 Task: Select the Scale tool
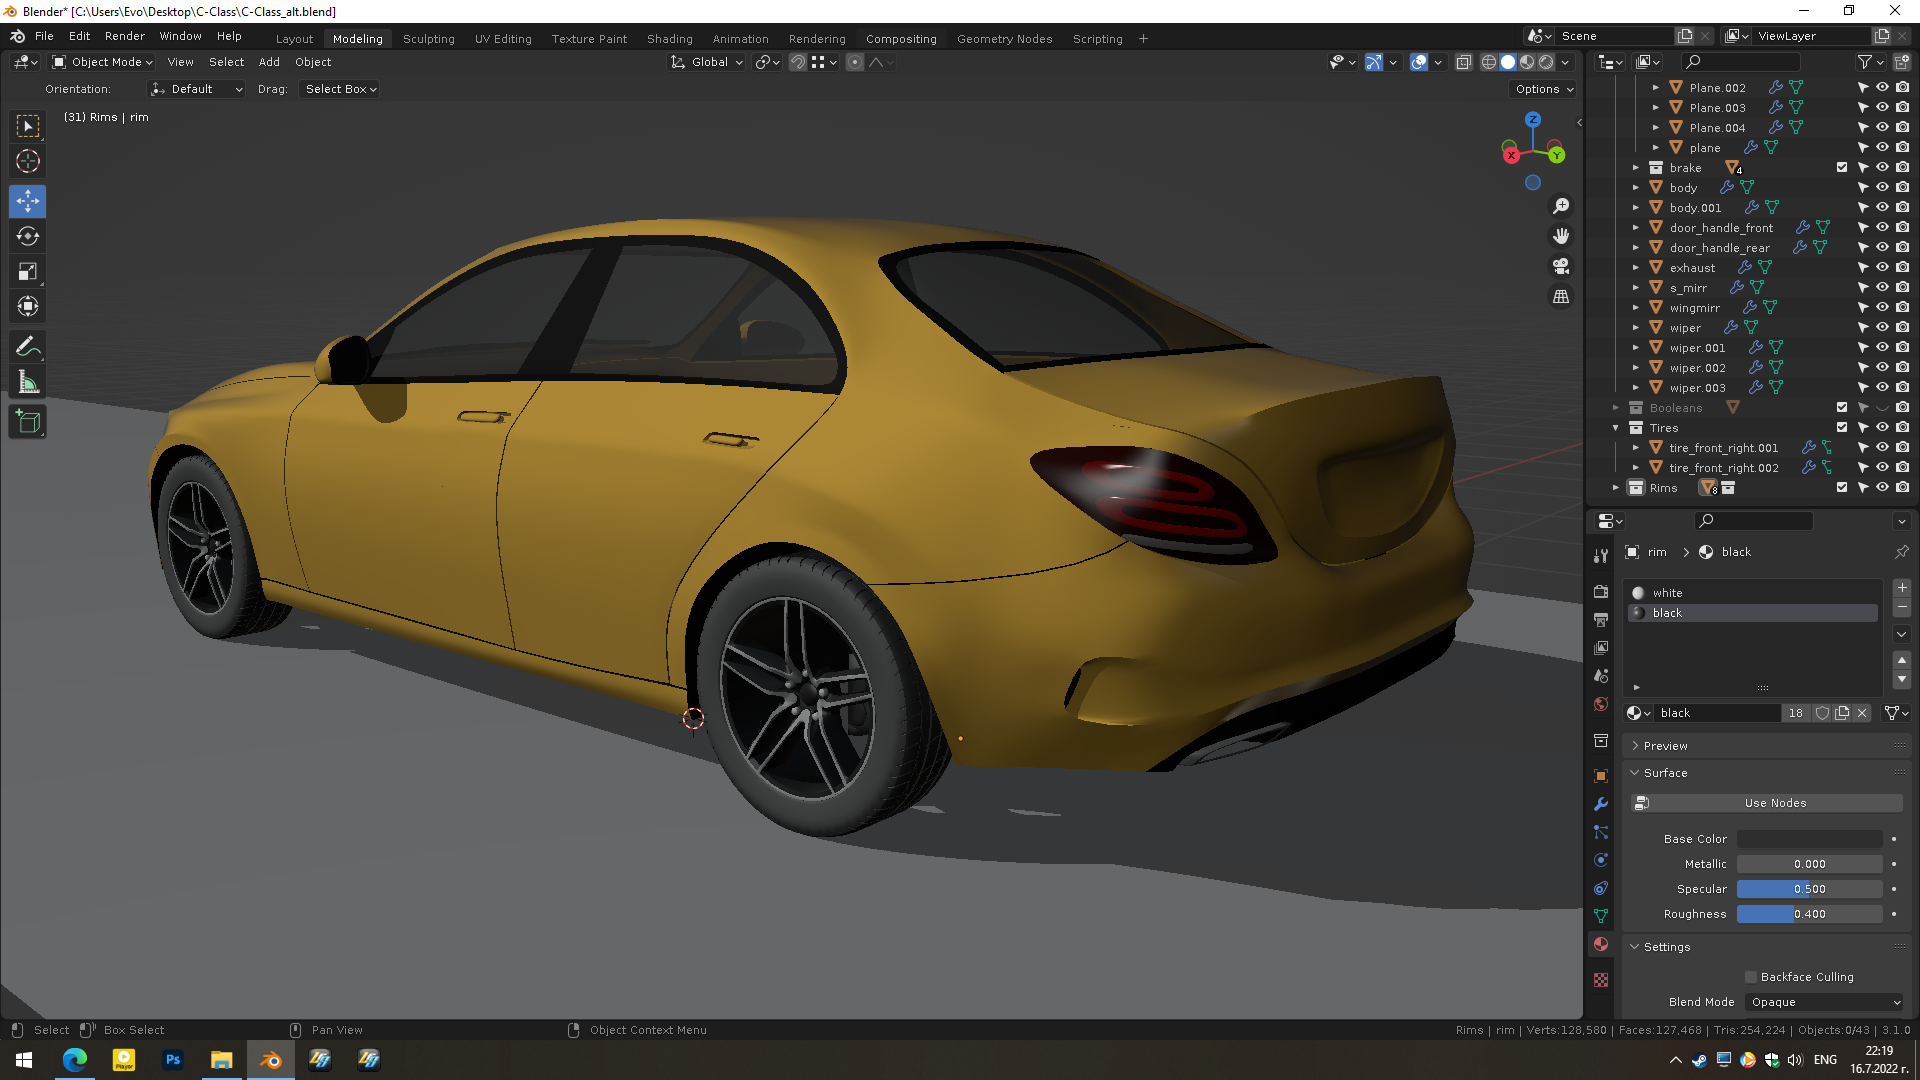pos(28,272)
